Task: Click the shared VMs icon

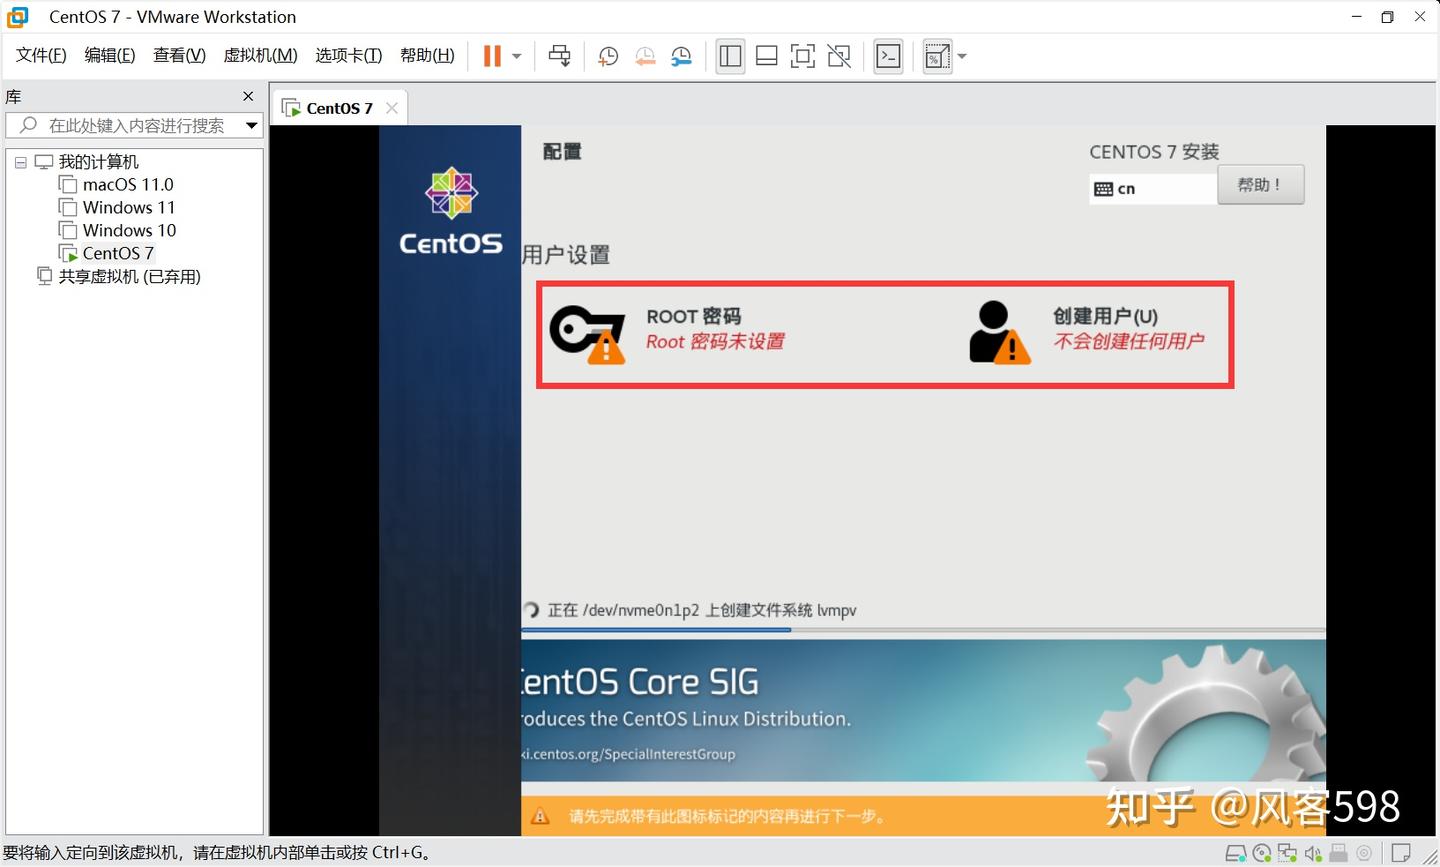Action: tap(45, 276)
